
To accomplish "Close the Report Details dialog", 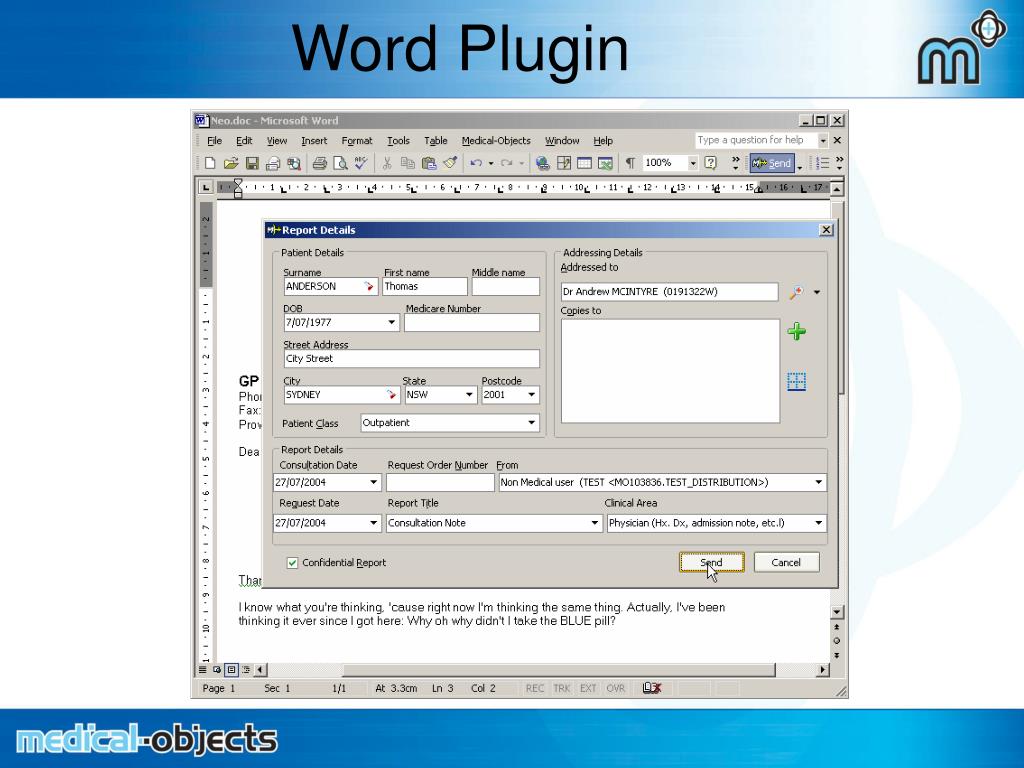I will (x=826, y=230).
